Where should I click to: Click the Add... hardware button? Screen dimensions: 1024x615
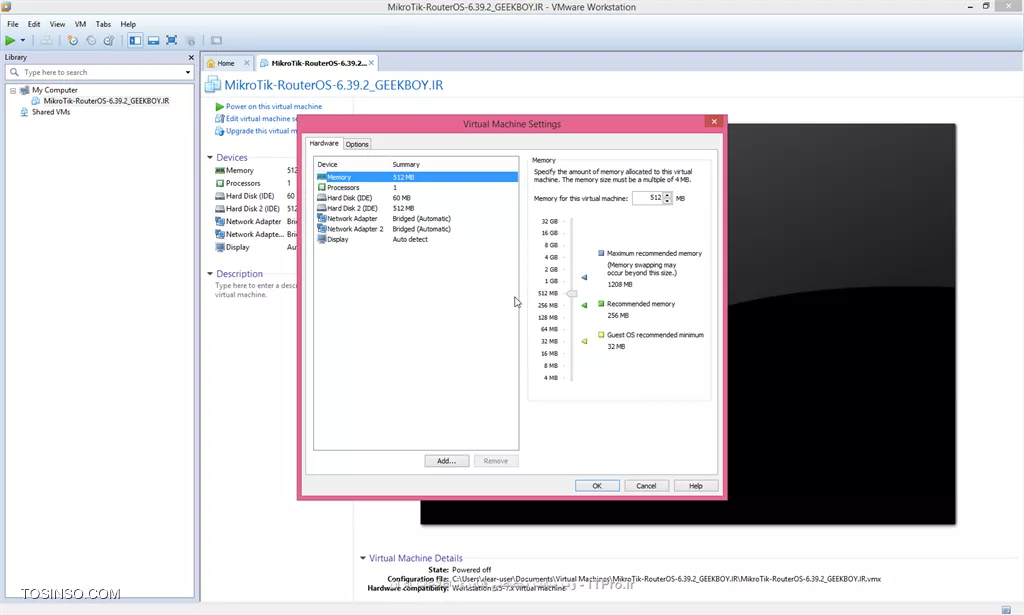tap(446, 461)
